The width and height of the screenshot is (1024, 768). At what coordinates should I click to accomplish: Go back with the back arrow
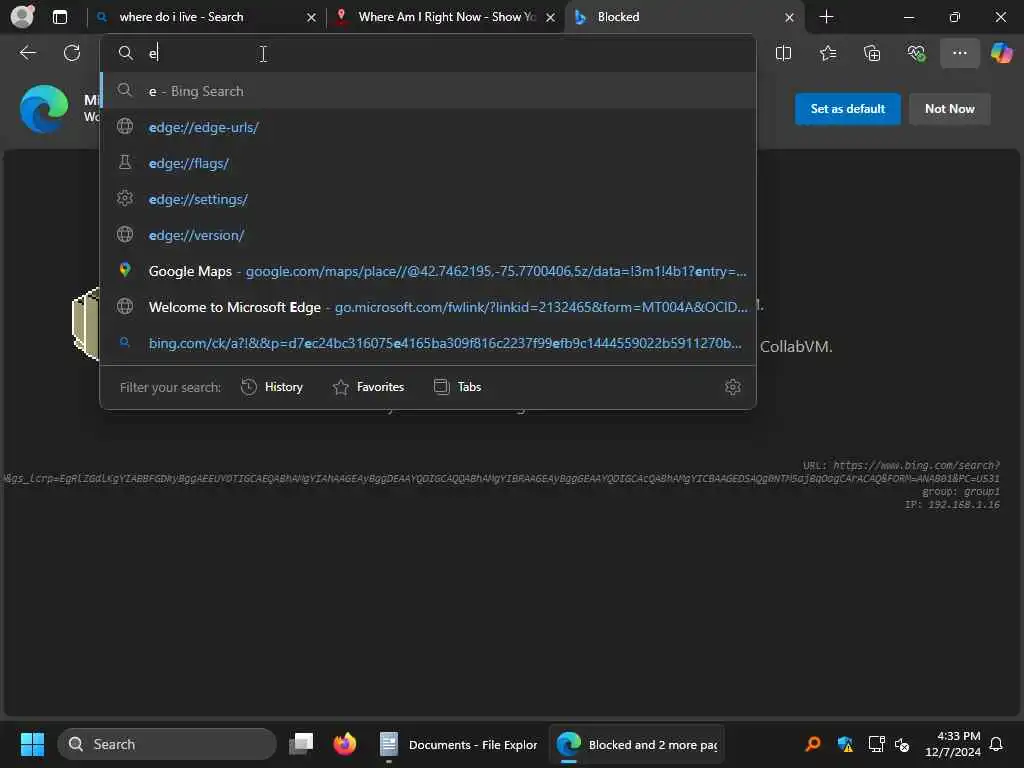(27, 53)
